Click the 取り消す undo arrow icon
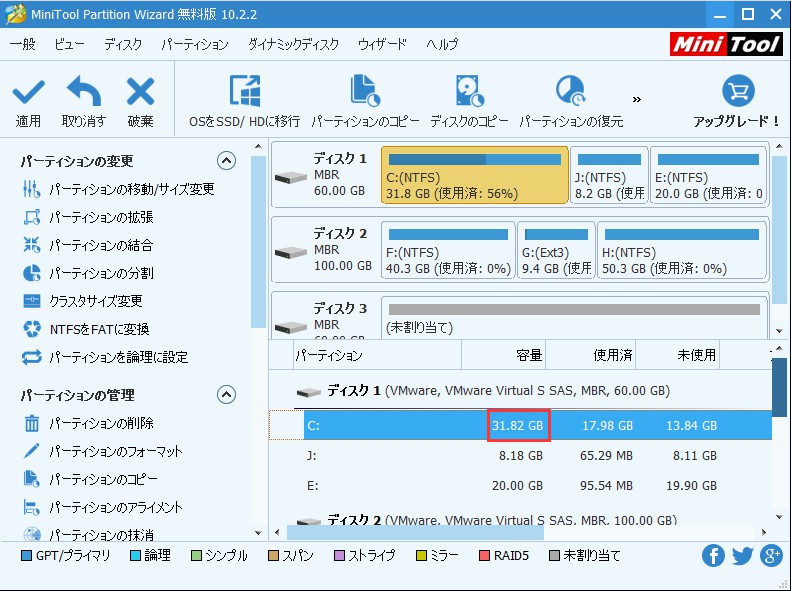This screenshot has width=791, height=591. click(83, 91)
